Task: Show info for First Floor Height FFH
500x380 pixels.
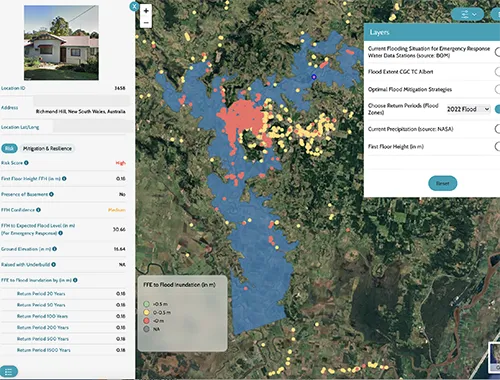Action: click(x=64, y=179)
